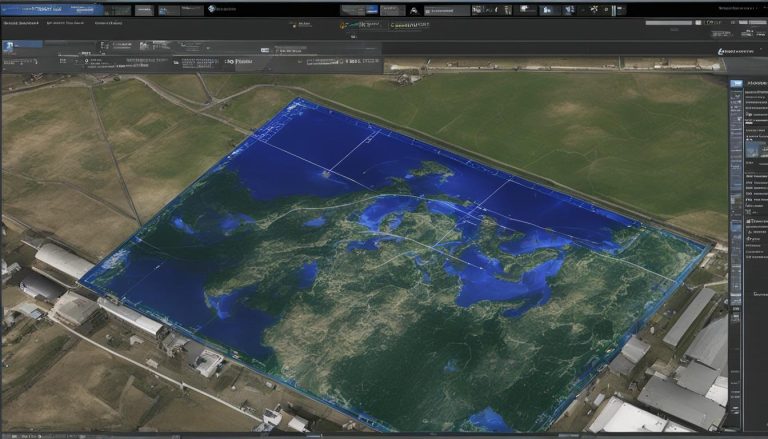Viewport: 768px width, 439px height.
Task: Click the pin icon in lower options row
Action: [x=87, y=61]
